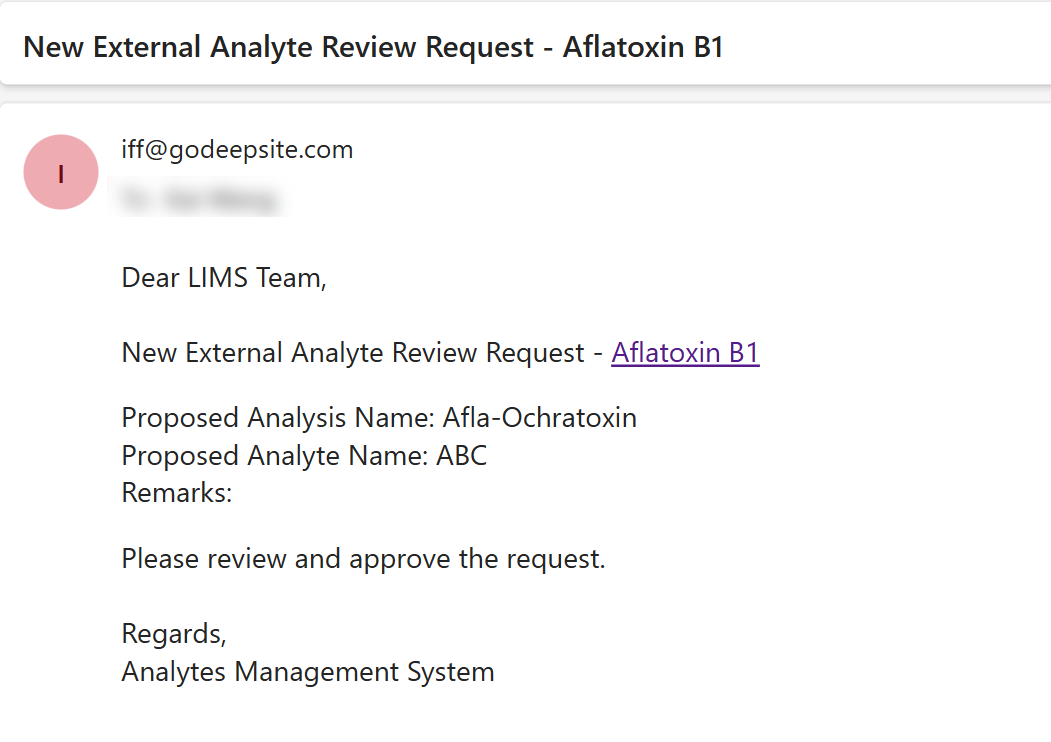Click "Please review and approve the request" sentence

click(363, 558)
